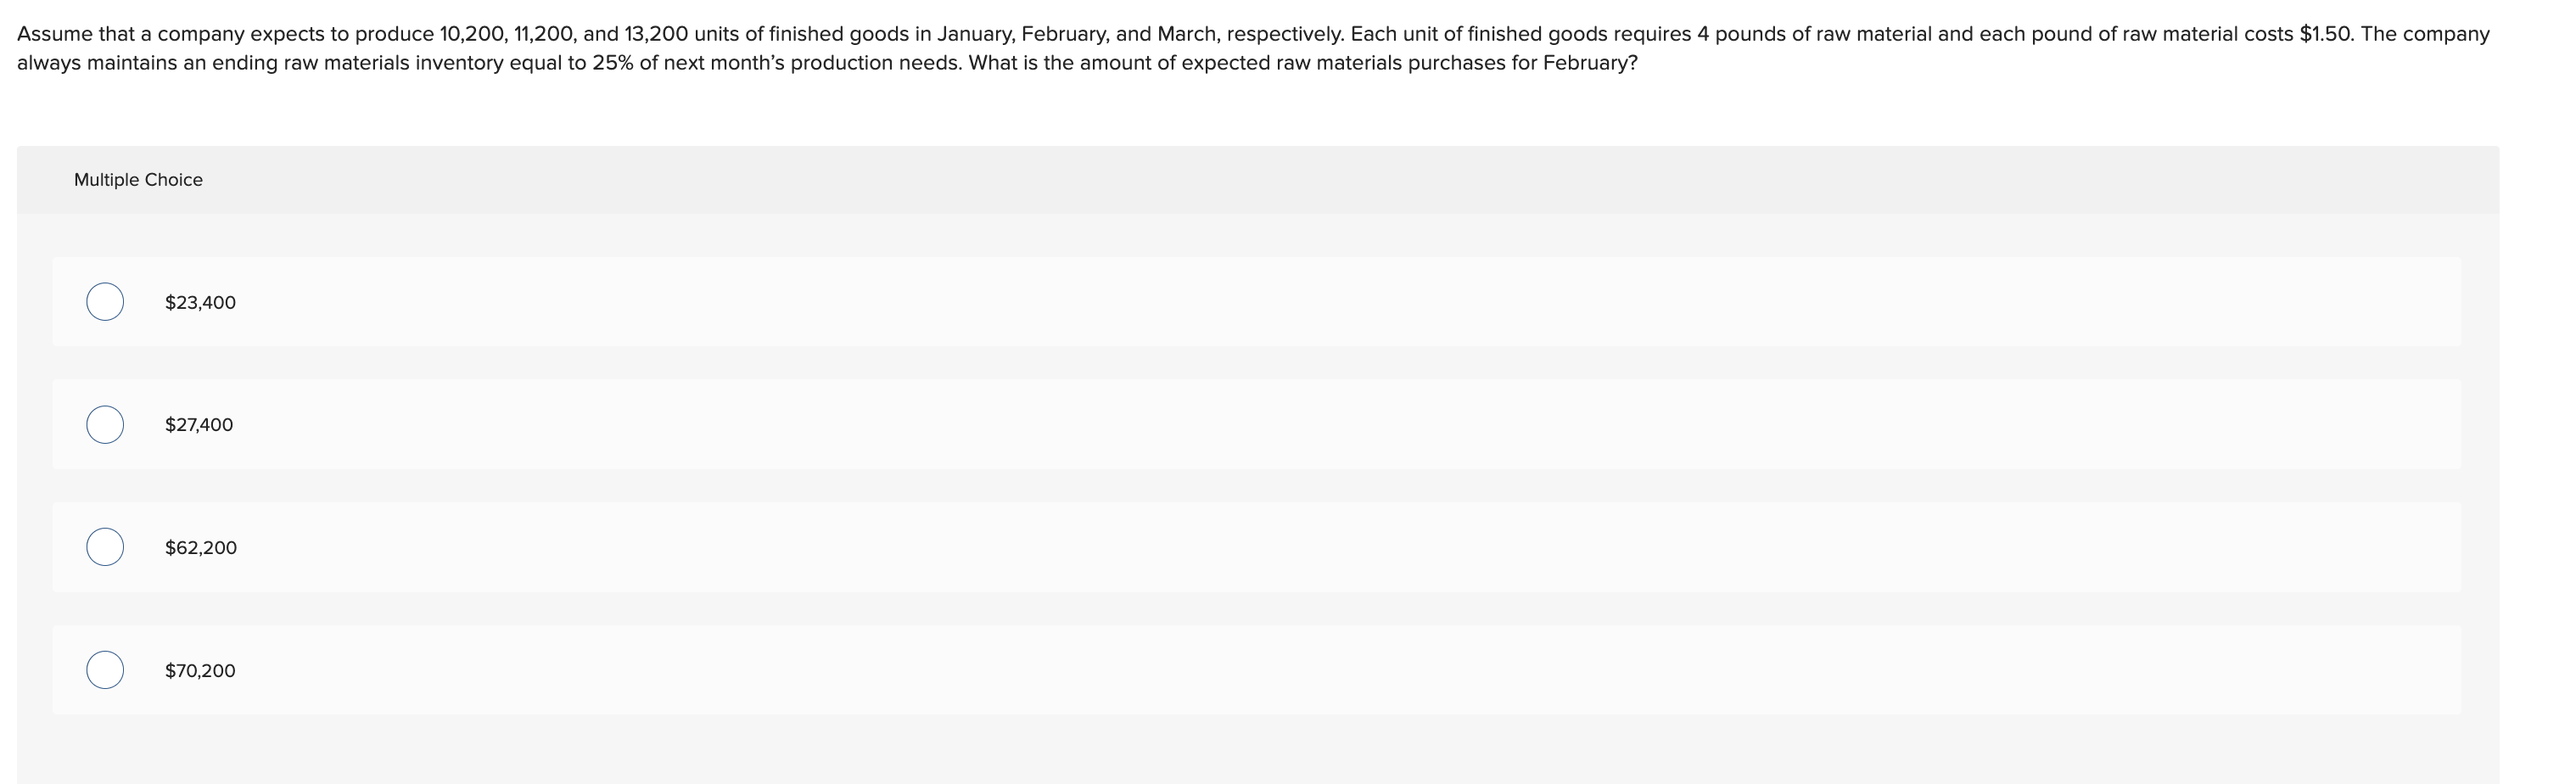Click the Multiple Choice heading
This screenshot has height=784, width=2576.
pos(138,180)
